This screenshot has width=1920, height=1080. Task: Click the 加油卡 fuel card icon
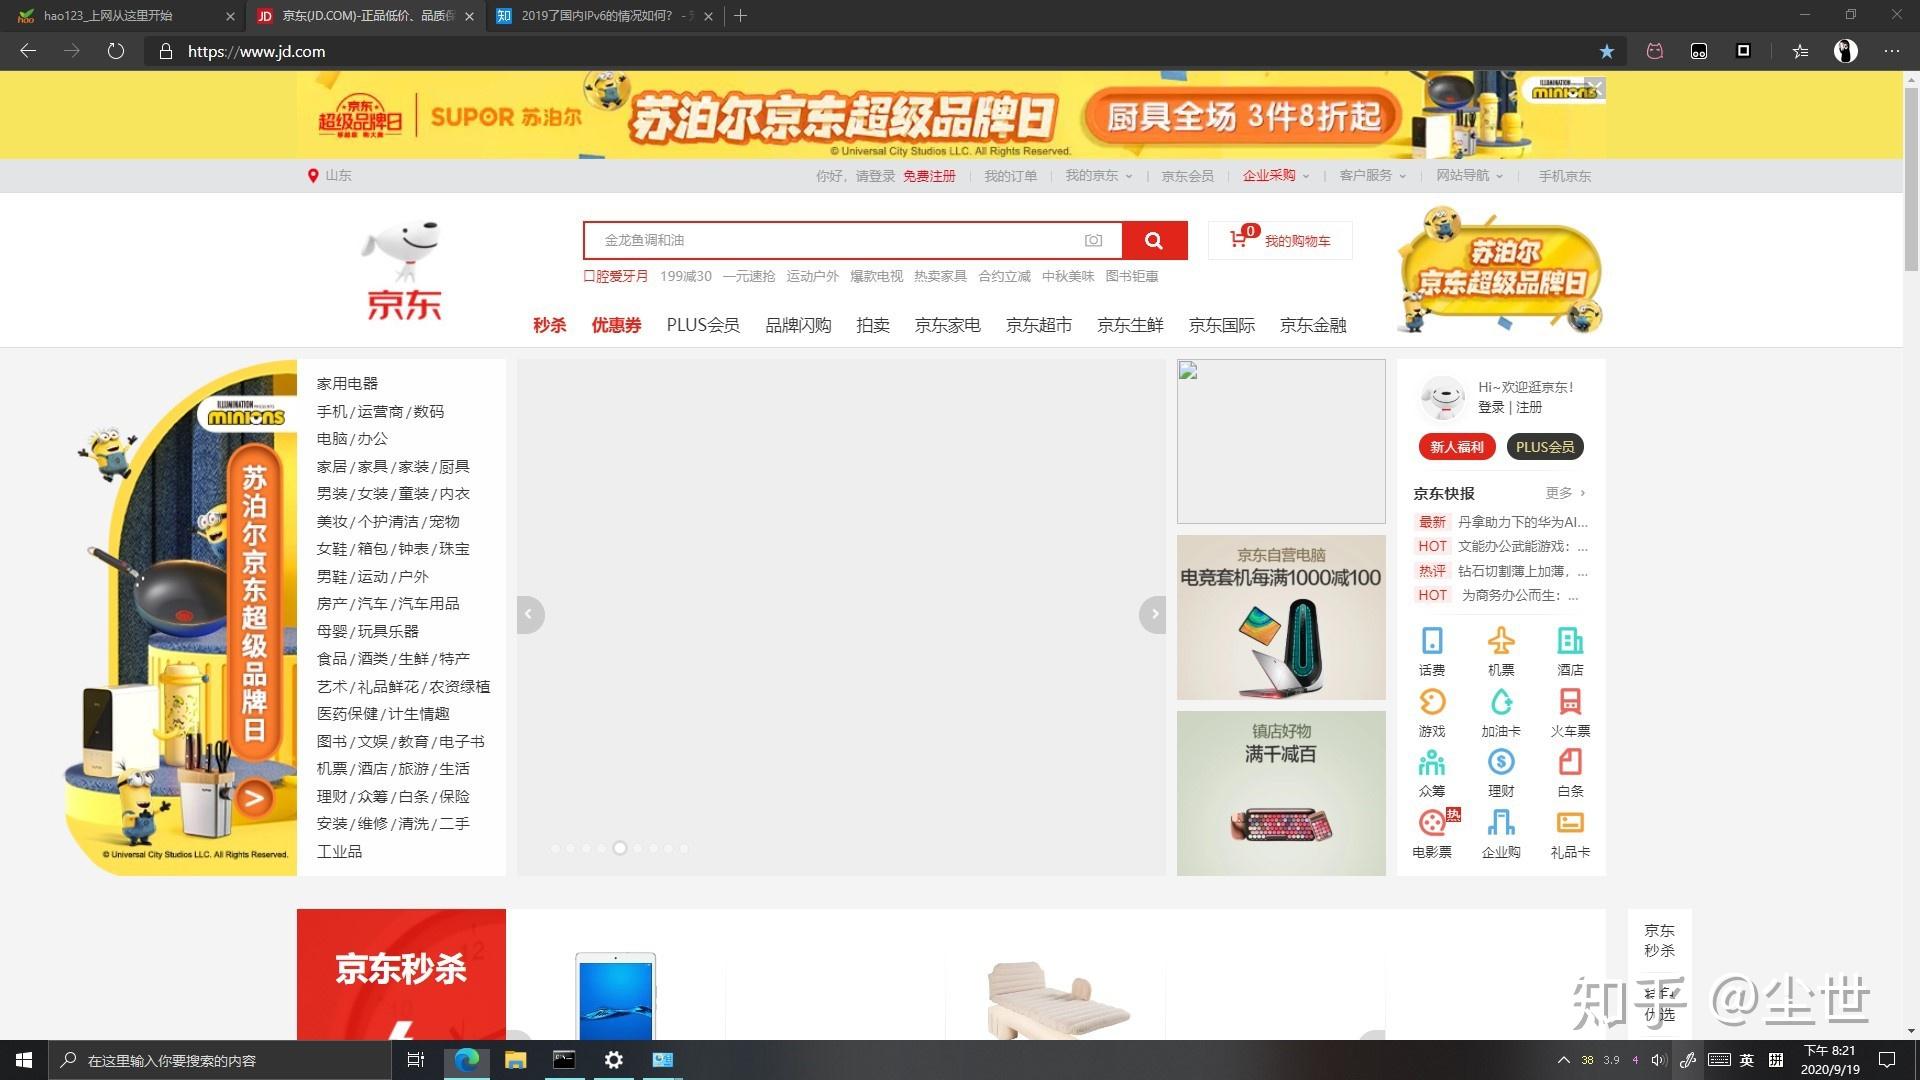[x=1500, y=702]
